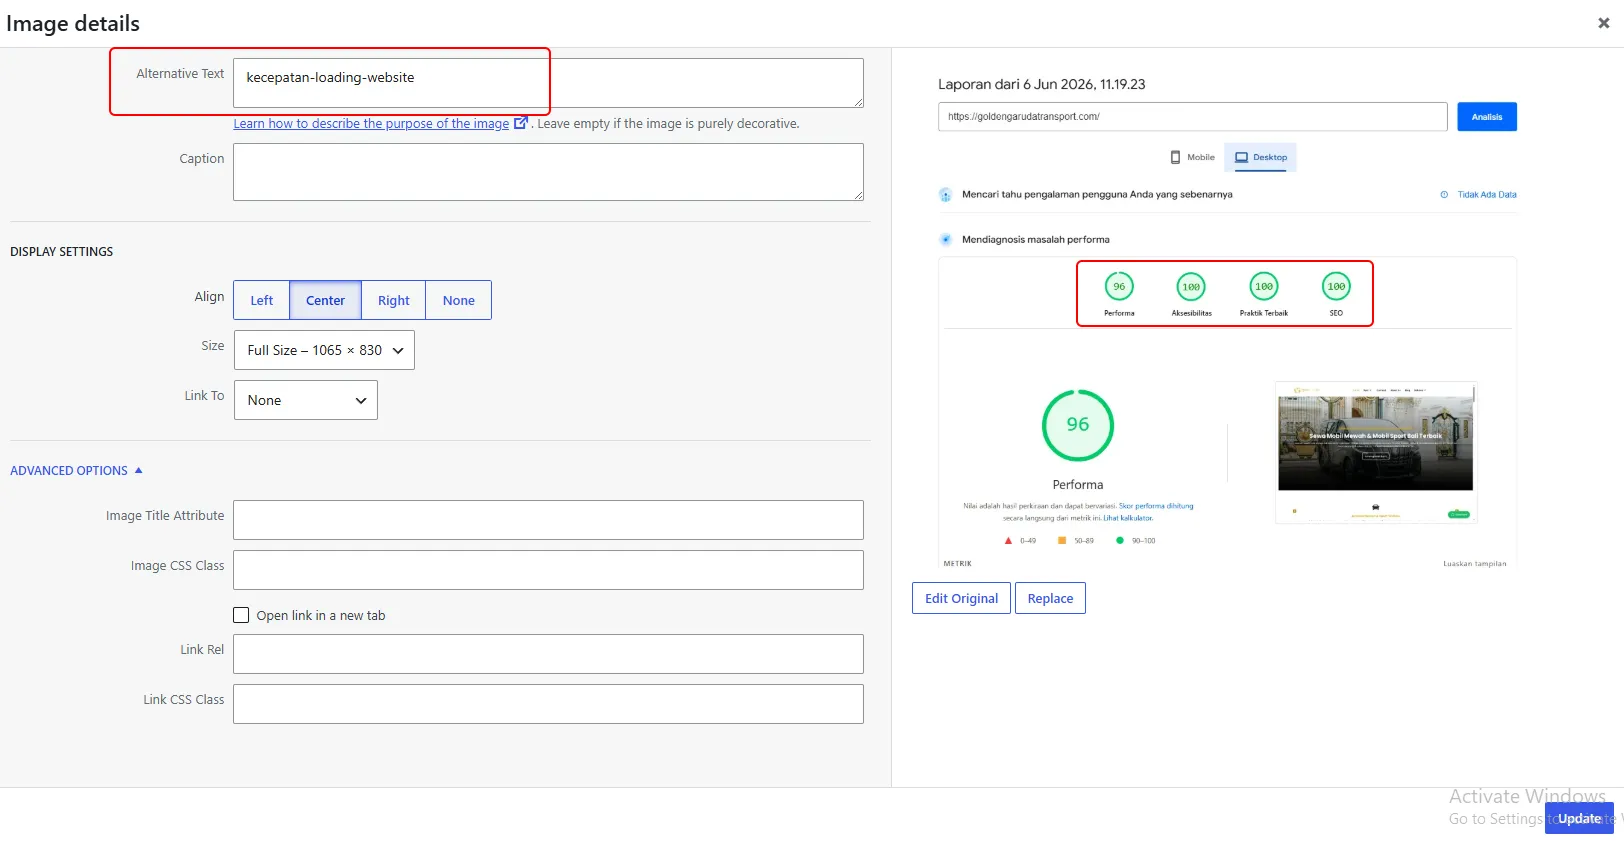This screenshot has height=847, width=1624.
Task: Click the 100 Aksesibilitas score circle
Action: click(x=1191, y=286)
